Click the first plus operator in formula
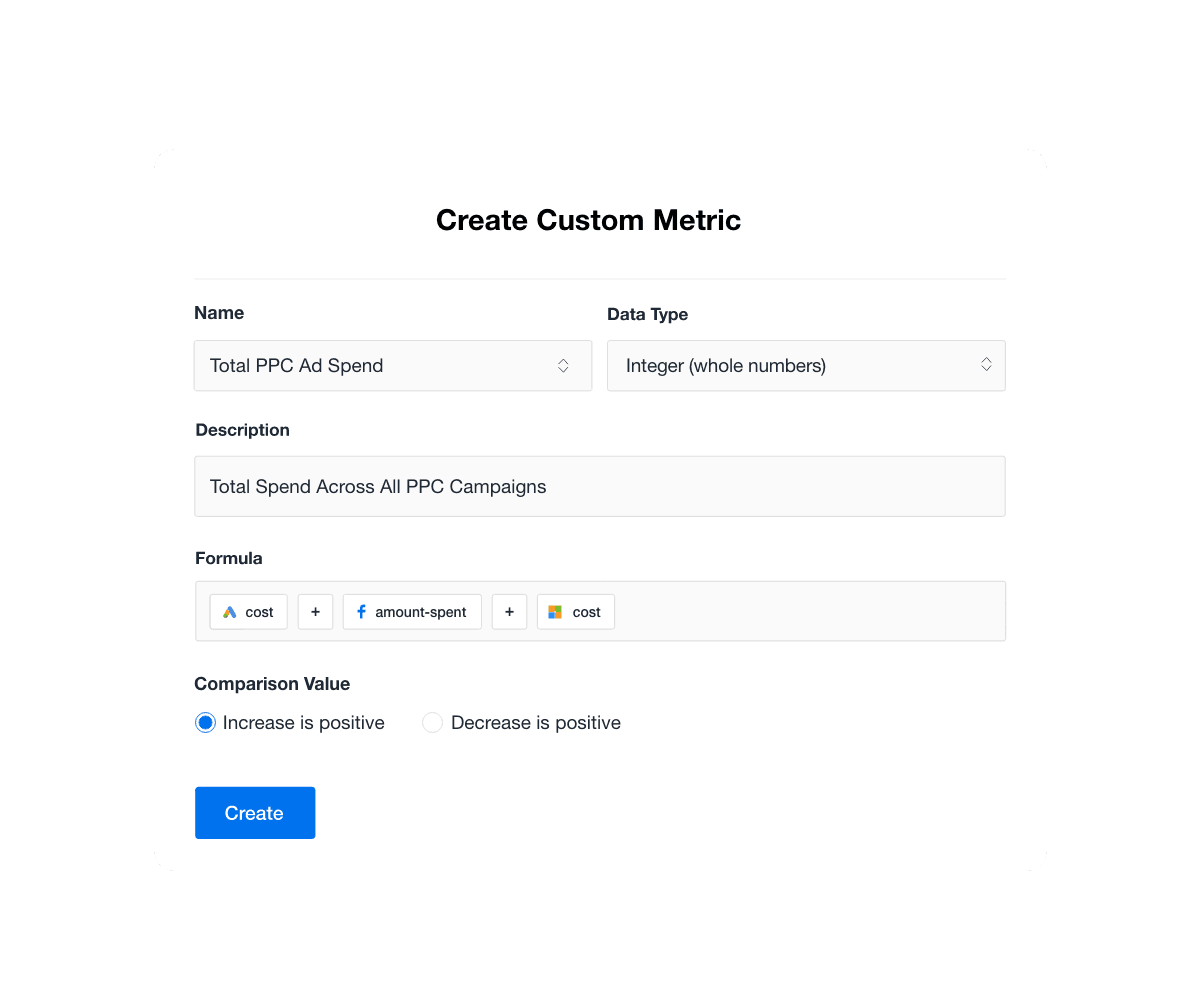The width and height of the screenshot is (1200, 1000). (x=315, y=612)
